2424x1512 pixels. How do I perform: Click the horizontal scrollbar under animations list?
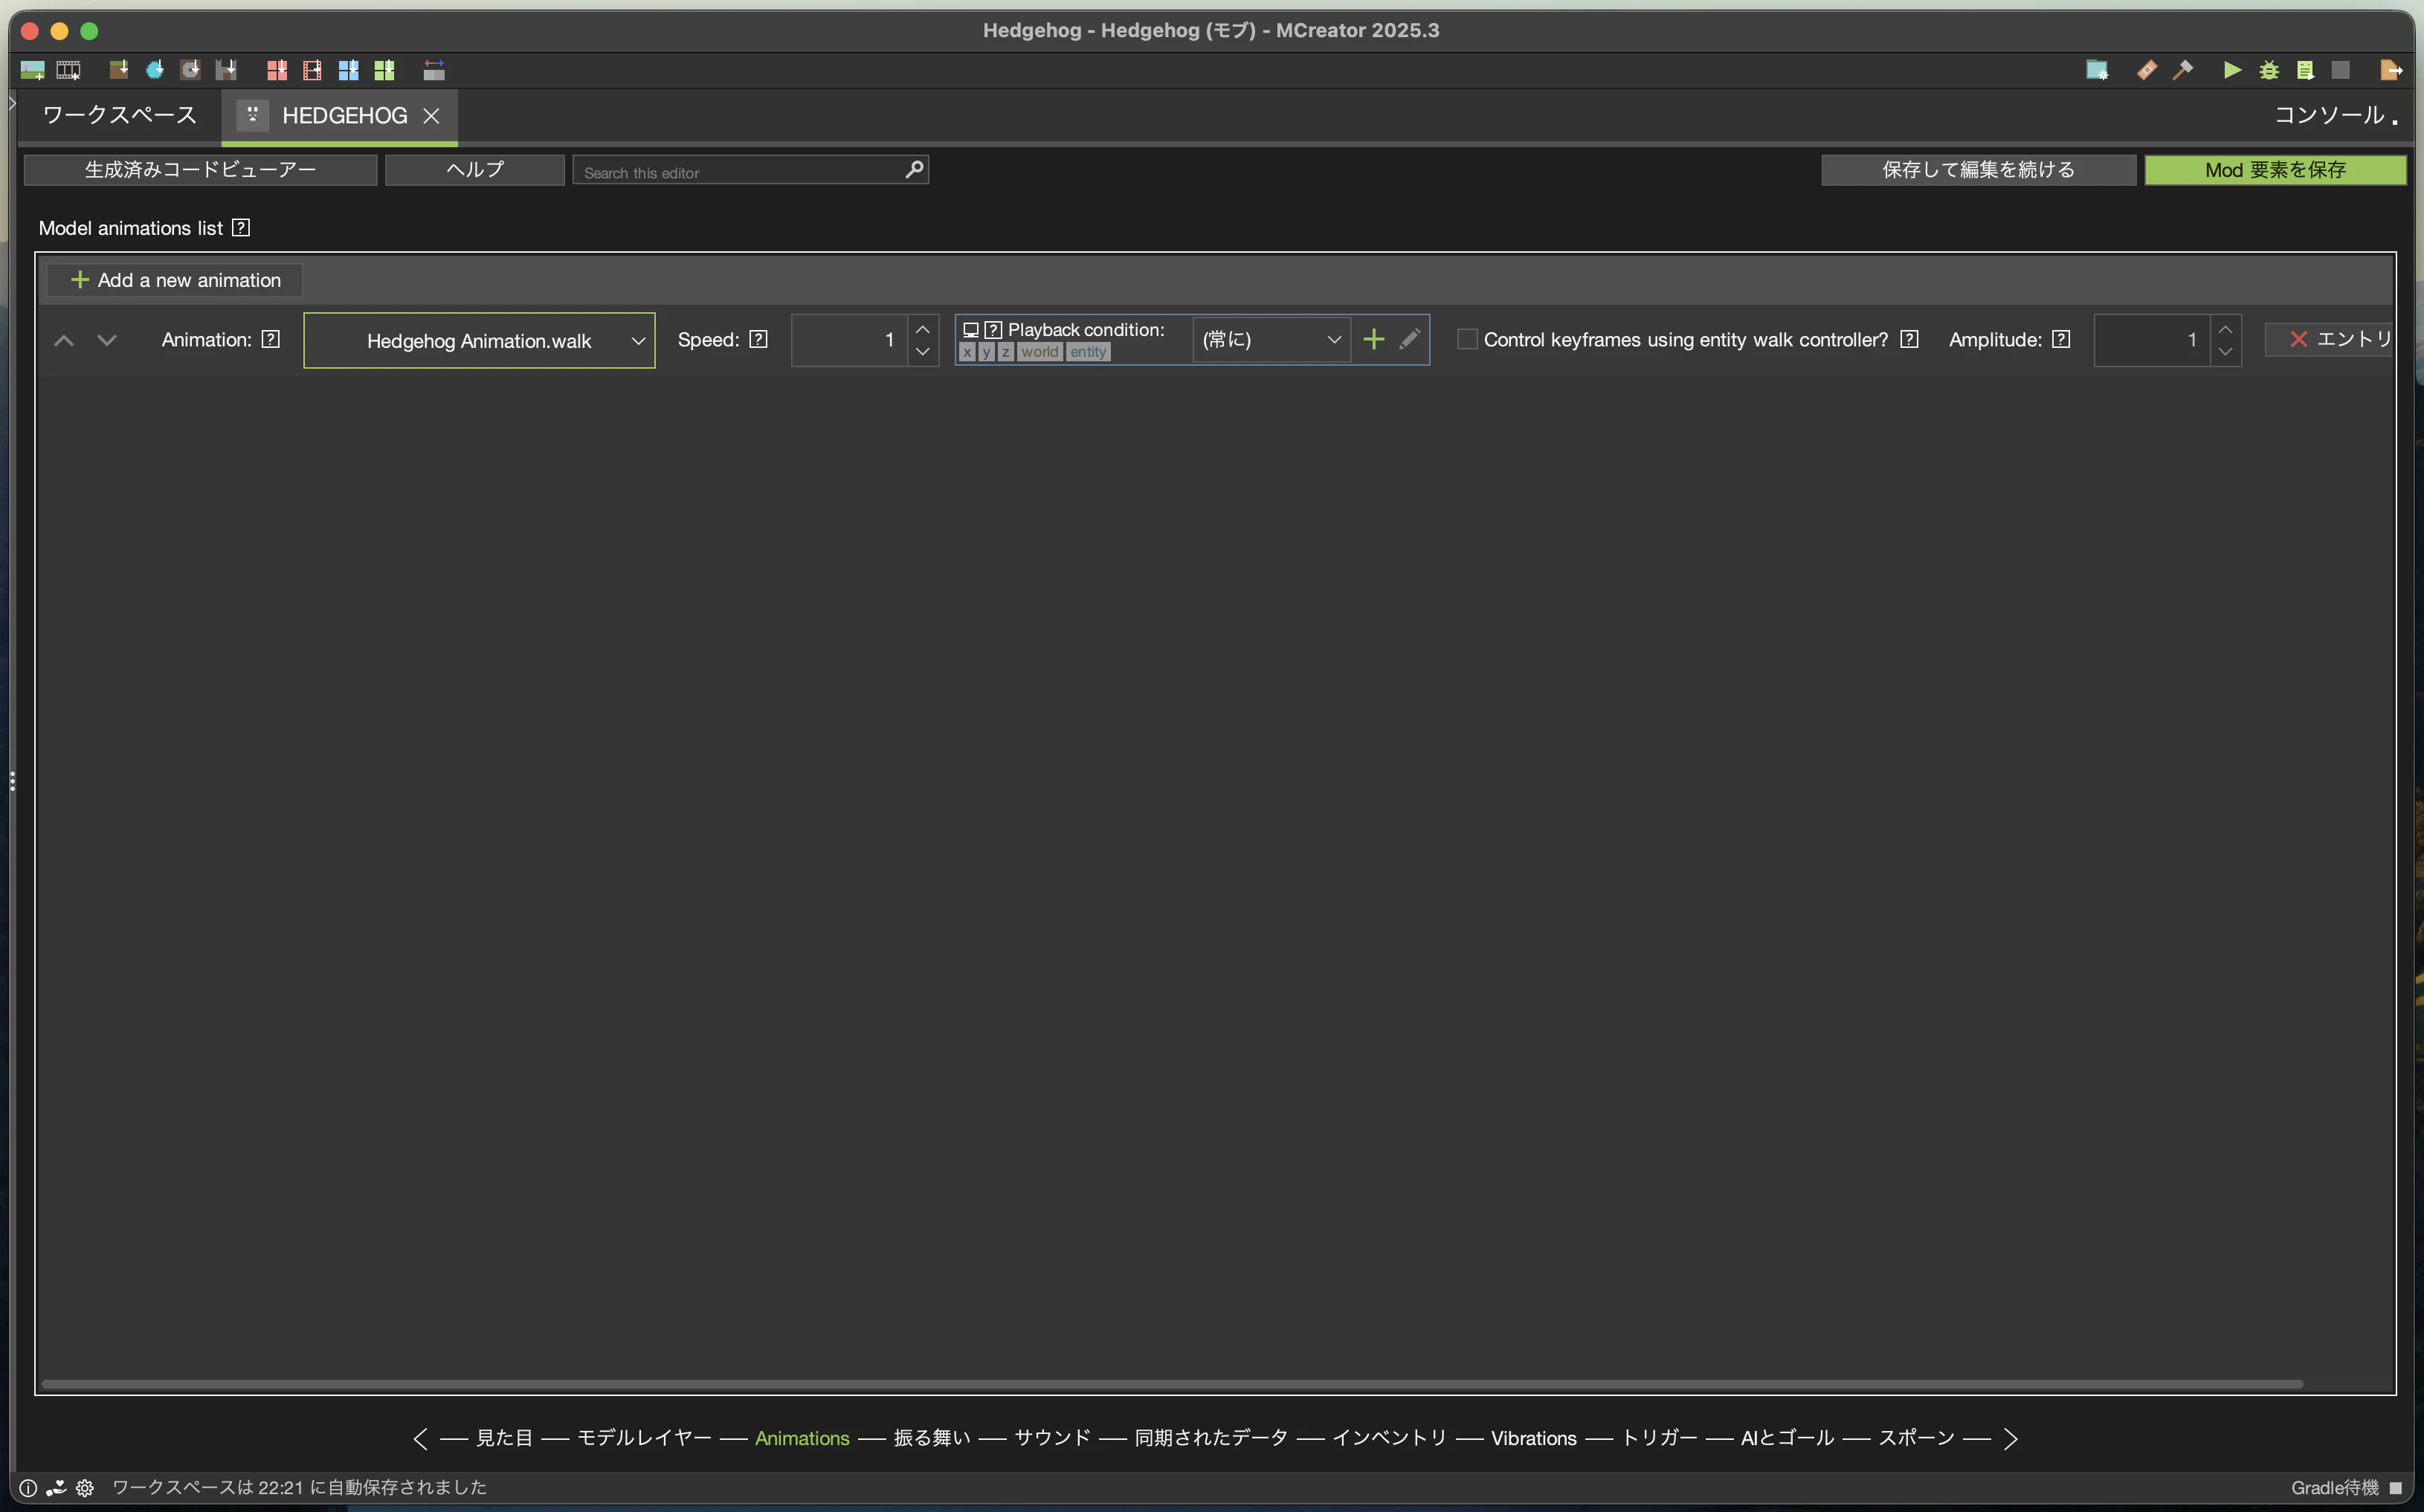coord(1170,1384)
